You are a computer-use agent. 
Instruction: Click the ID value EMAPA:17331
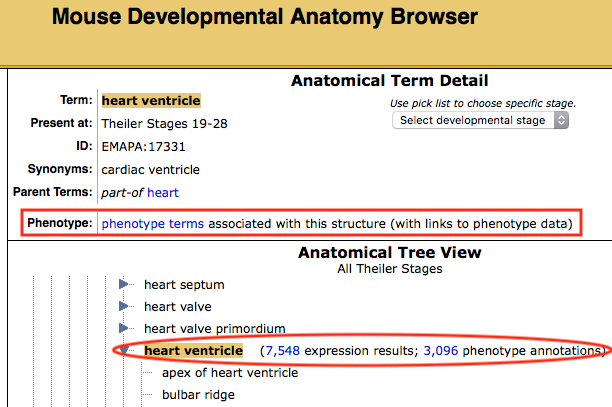[x=143, y=147]
